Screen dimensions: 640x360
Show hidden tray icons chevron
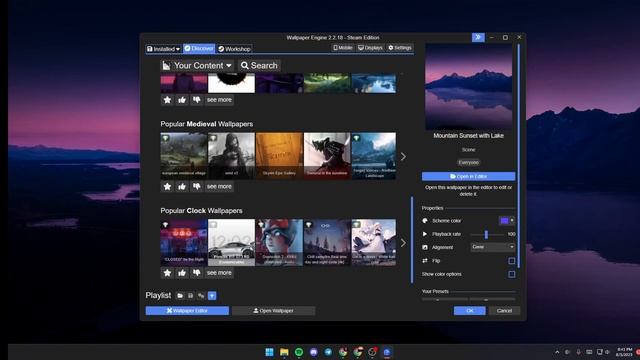point(557,352)
